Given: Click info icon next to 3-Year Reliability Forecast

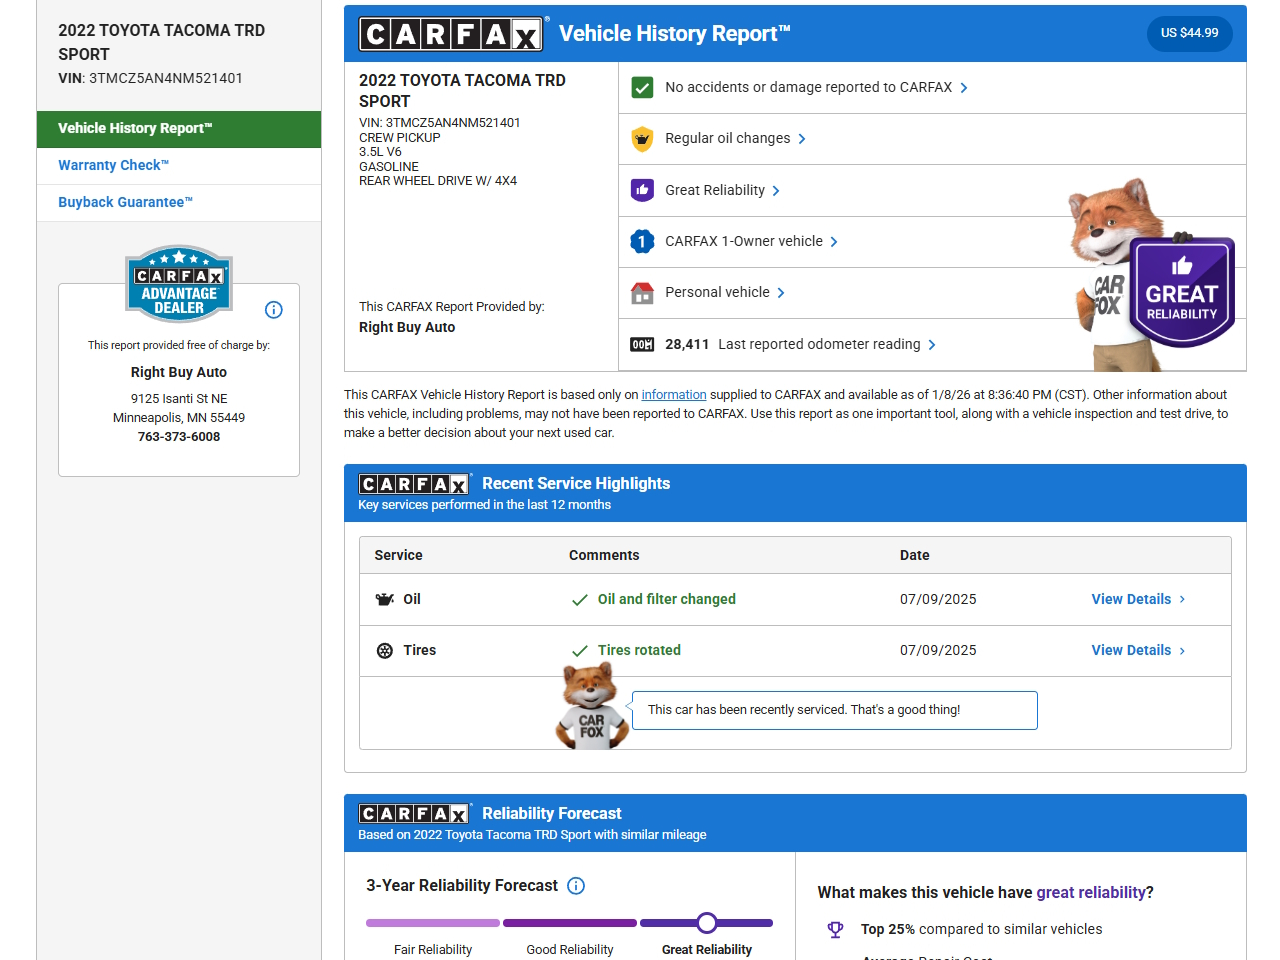Looking at the screenshot, I should pyautogui.click(x=576, y=886).
